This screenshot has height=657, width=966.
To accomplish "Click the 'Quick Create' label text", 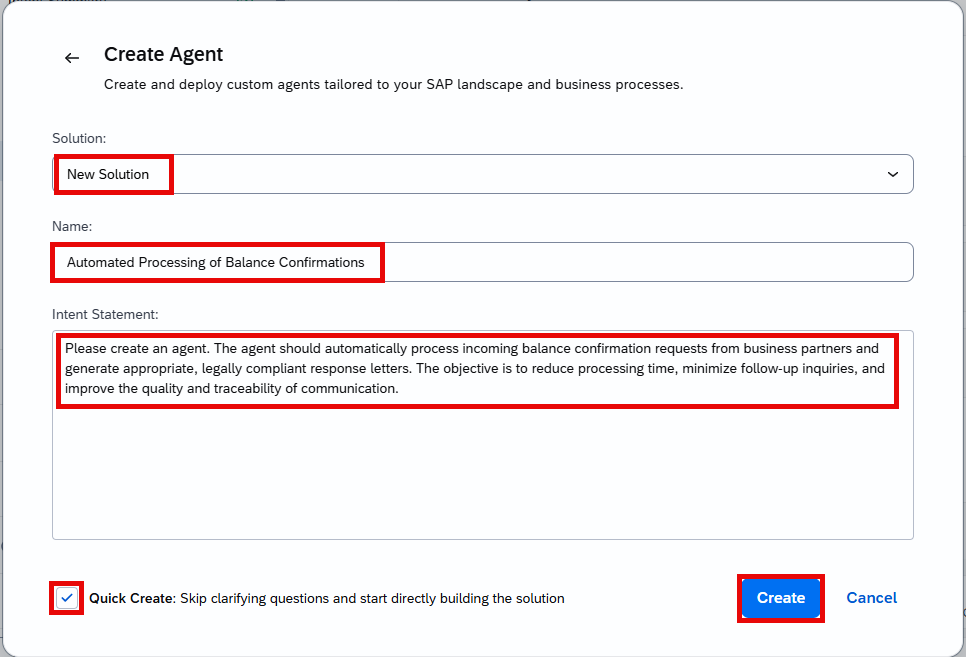I will tap(132, 598).
